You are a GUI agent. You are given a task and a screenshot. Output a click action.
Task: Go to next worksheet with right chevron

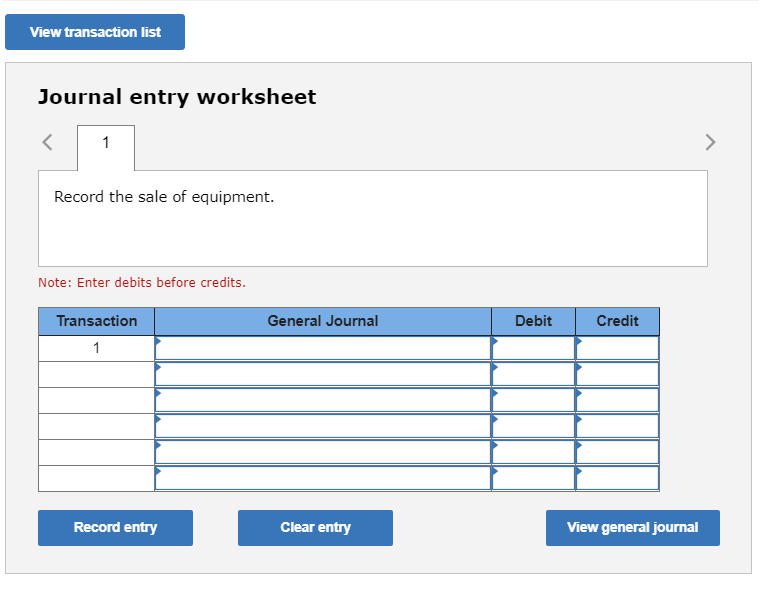click(710, 142)
